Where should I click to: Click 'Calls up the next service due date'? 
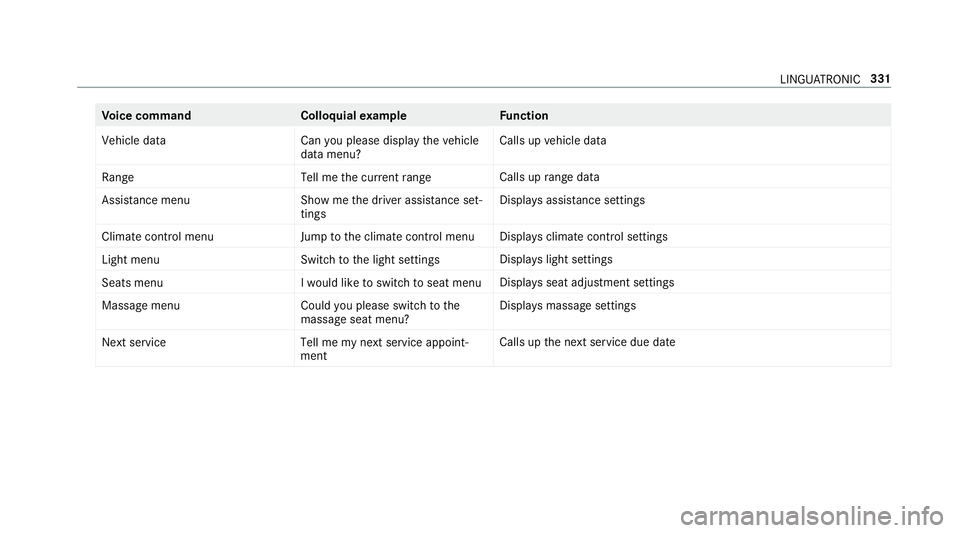tap(587, 343)
